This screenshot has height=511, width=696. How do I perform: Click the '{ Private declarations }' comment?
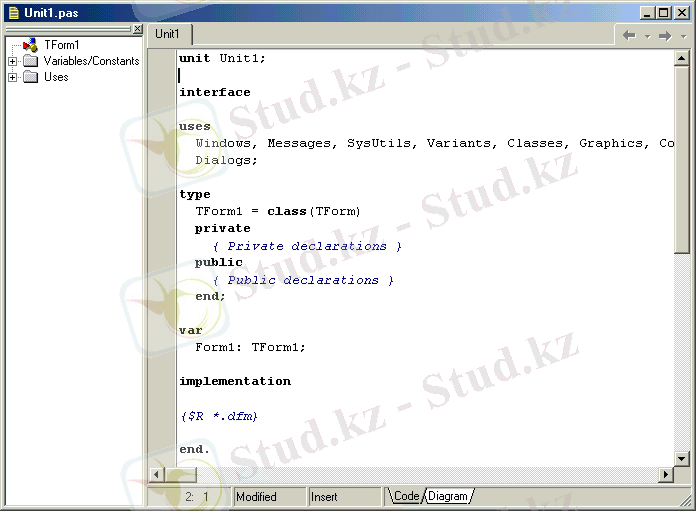point(307,246)
